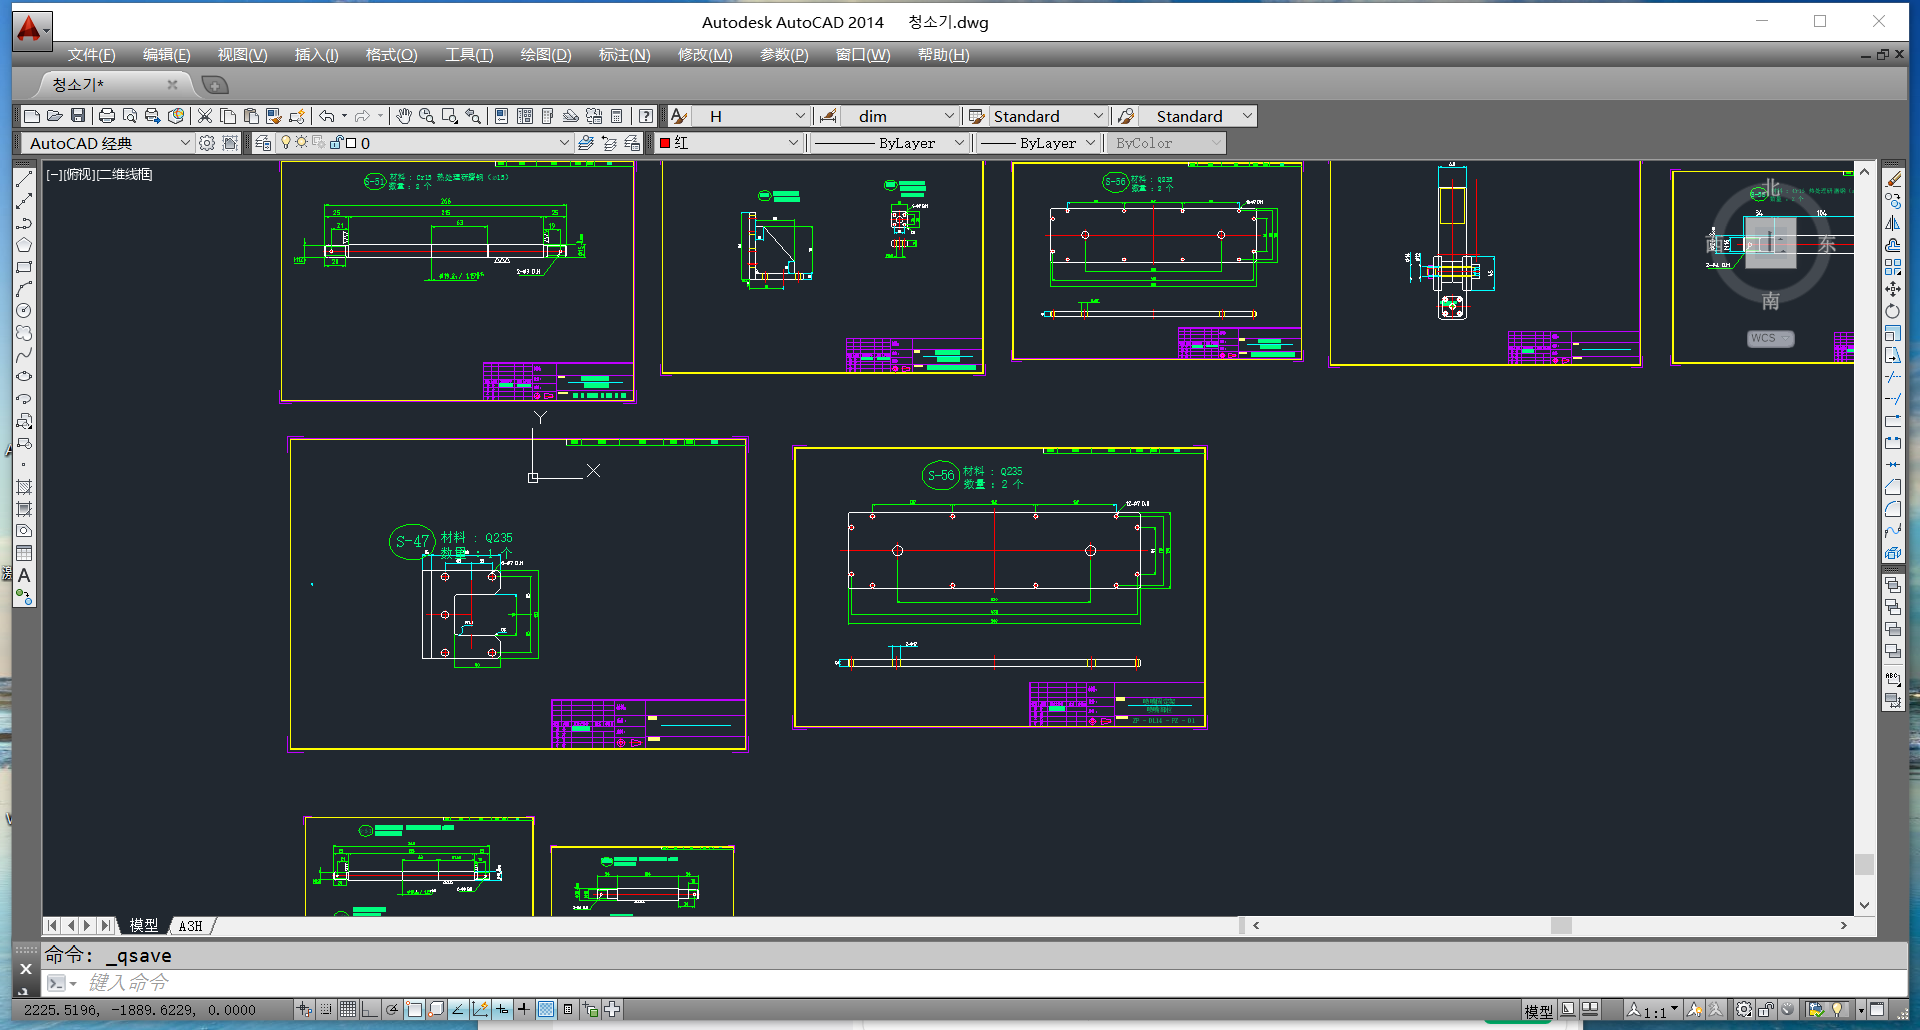Screen dimensions: 1920x1030
Task: Open the 编辑(E) menu
Action: coord(166,55)
